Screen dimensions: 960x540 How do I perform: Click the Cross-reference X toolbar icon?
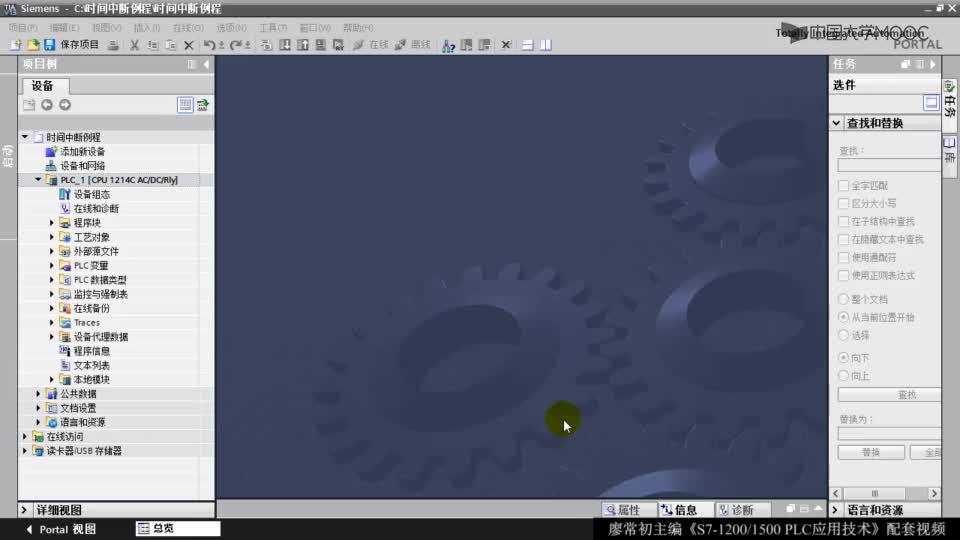click(506, 45)
